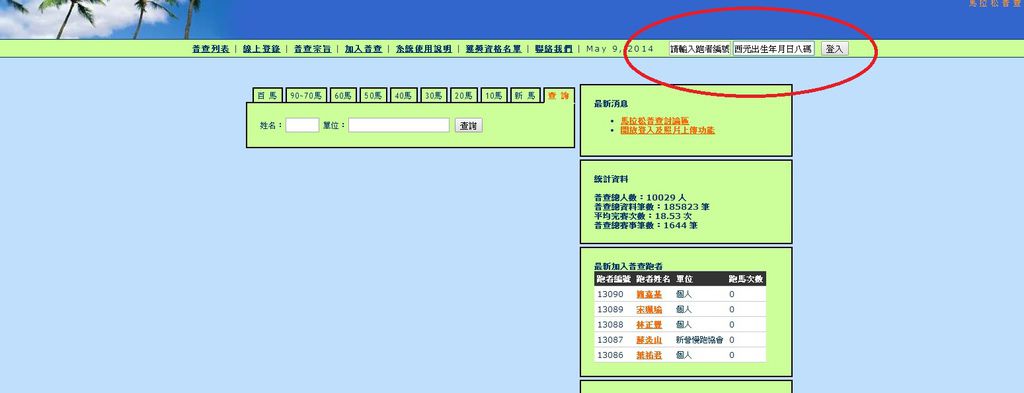The width and height of the screenshot is (1024, 393).
Task: Open the 加入普查 nav link
Action: point(363,49)
